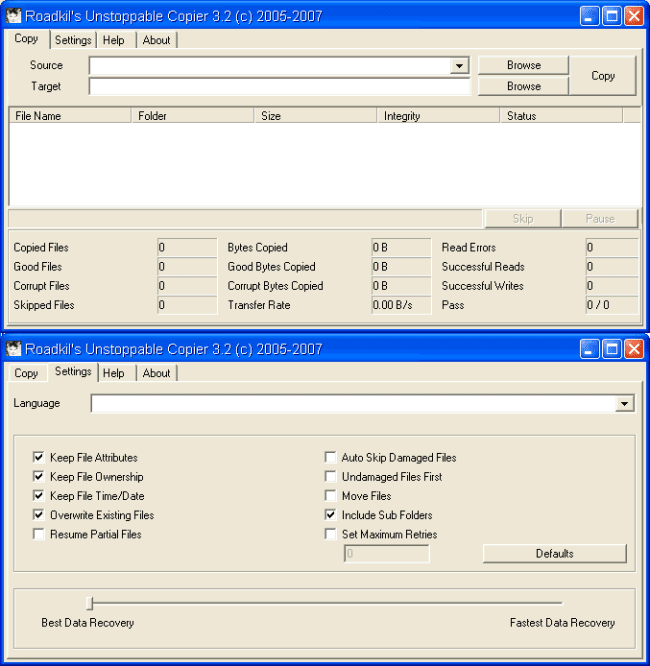The width and height of the screenshot is (650, 666).
Task: Enable Set Maximum Retries checkbox
Action: pyautogui.click(x=331, y=534)
